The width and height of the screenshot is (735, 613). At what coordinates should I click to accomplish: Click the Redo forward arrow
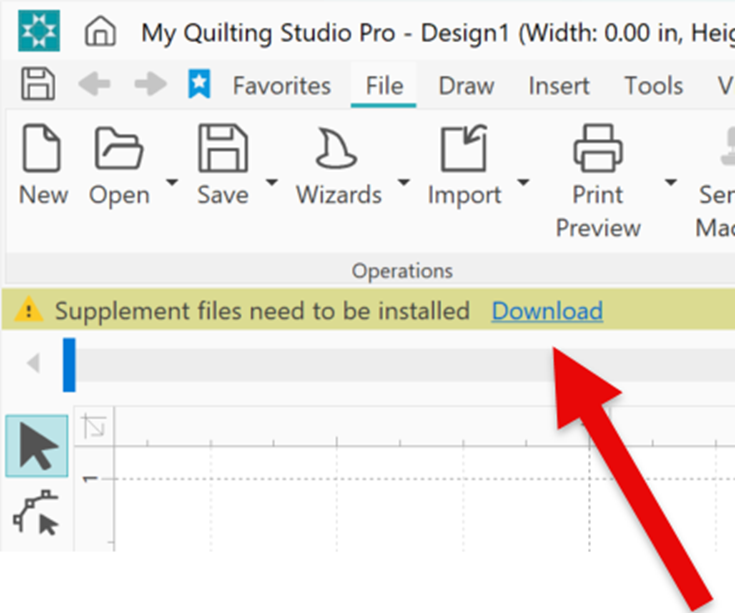150,84
